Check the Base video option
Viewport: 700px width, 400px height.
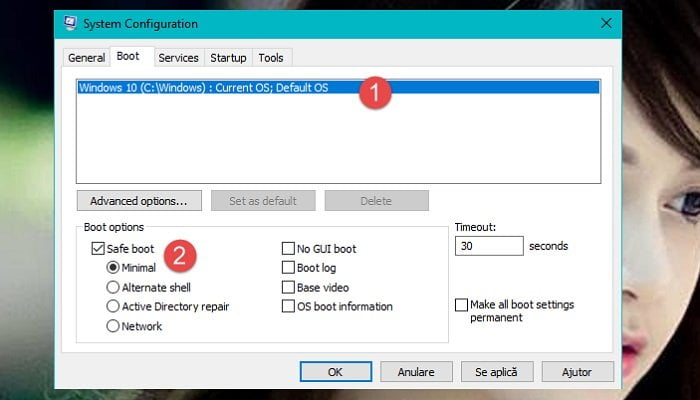pyautogui.click(x=288, y=287)
